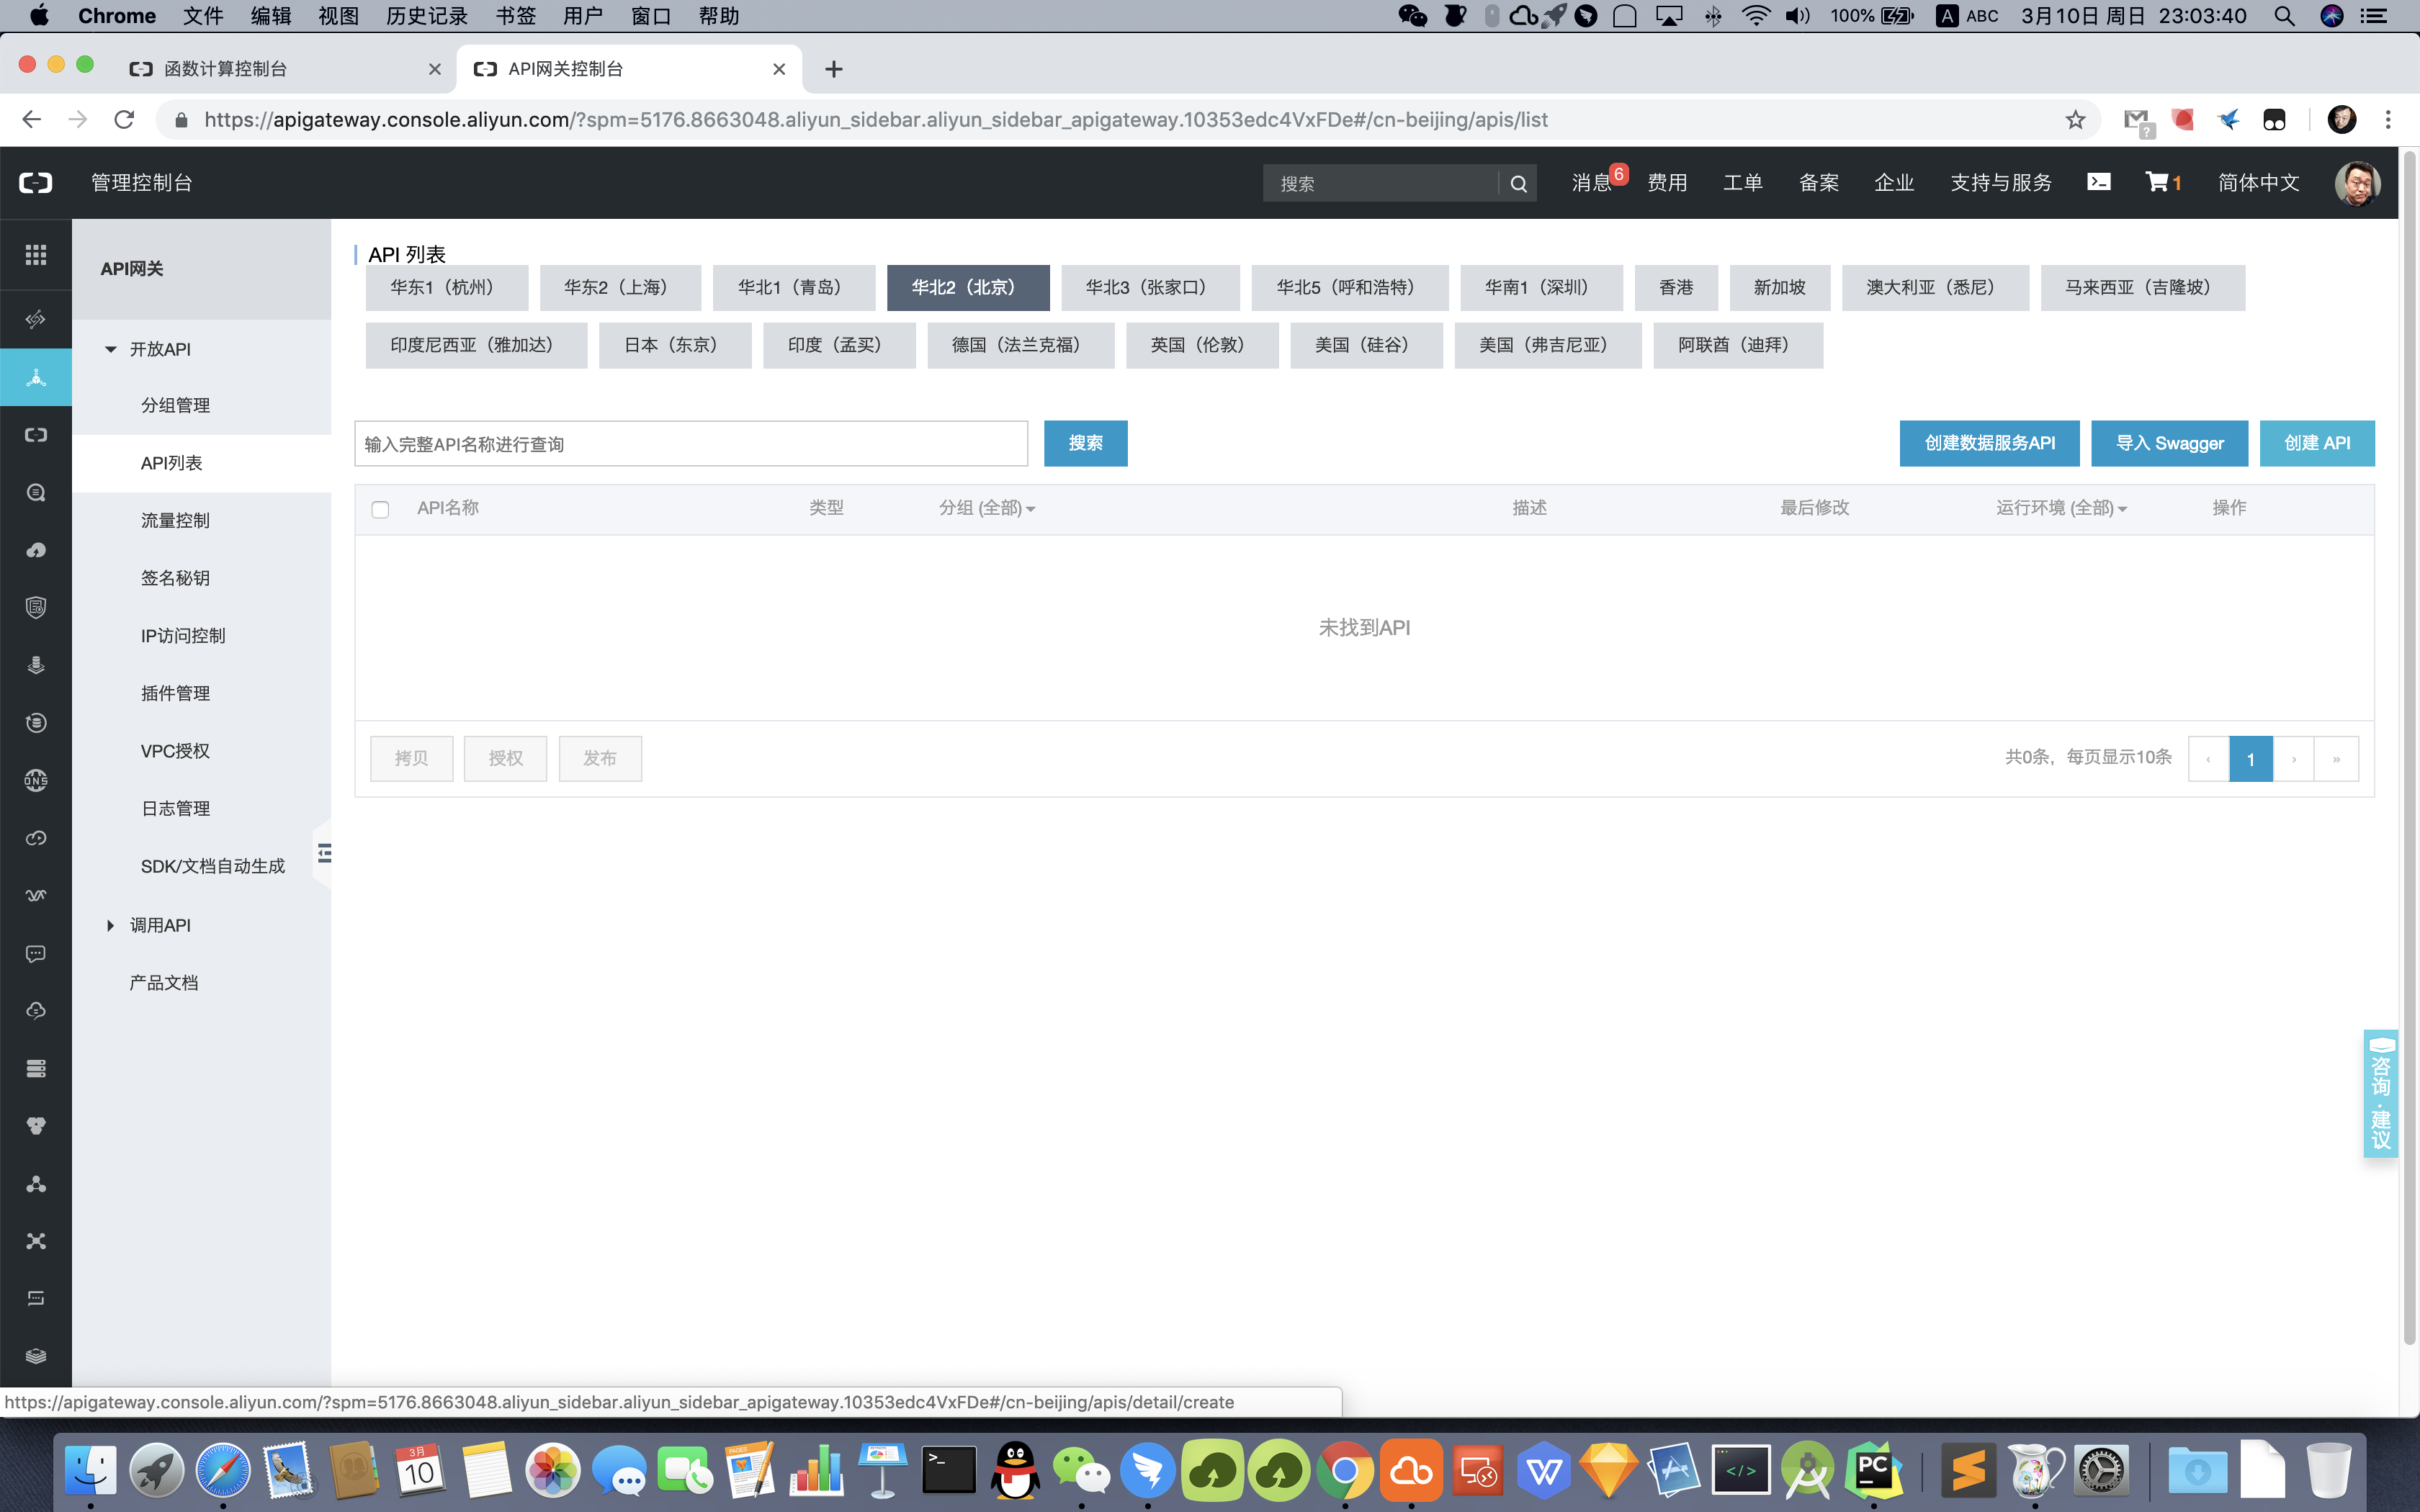Focus the API name query input field
This screenshot has height=1512, width=2420.
pyautogui.click(x=691, y=443)
